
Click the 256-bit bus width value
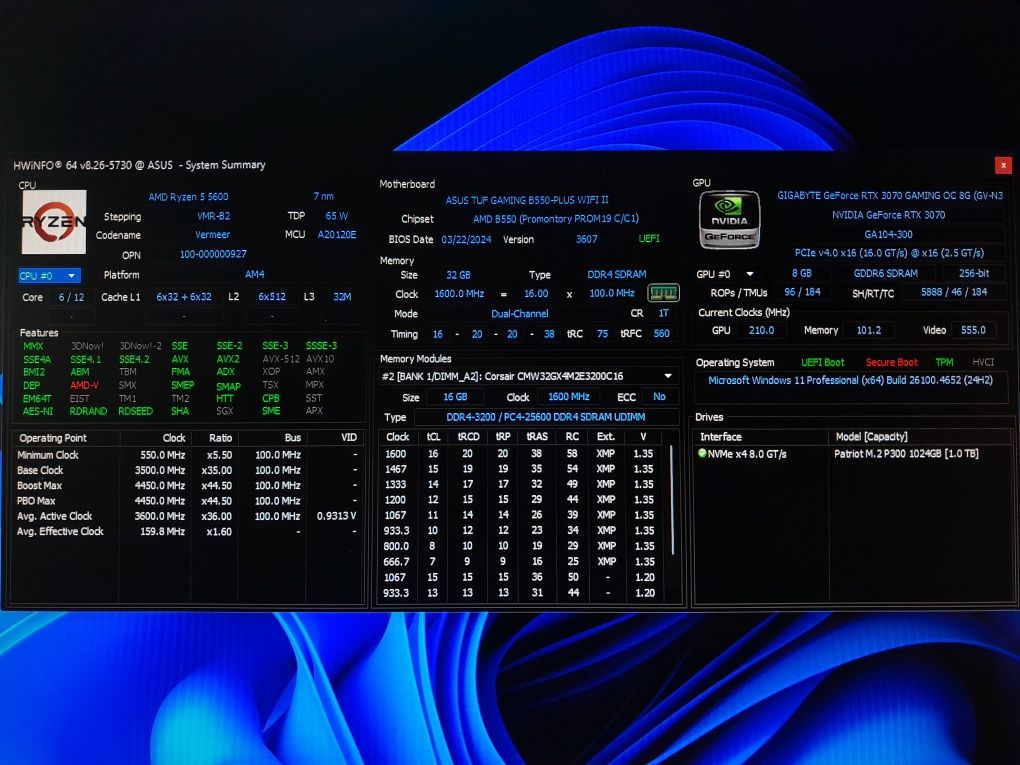[x=974, y=273]
